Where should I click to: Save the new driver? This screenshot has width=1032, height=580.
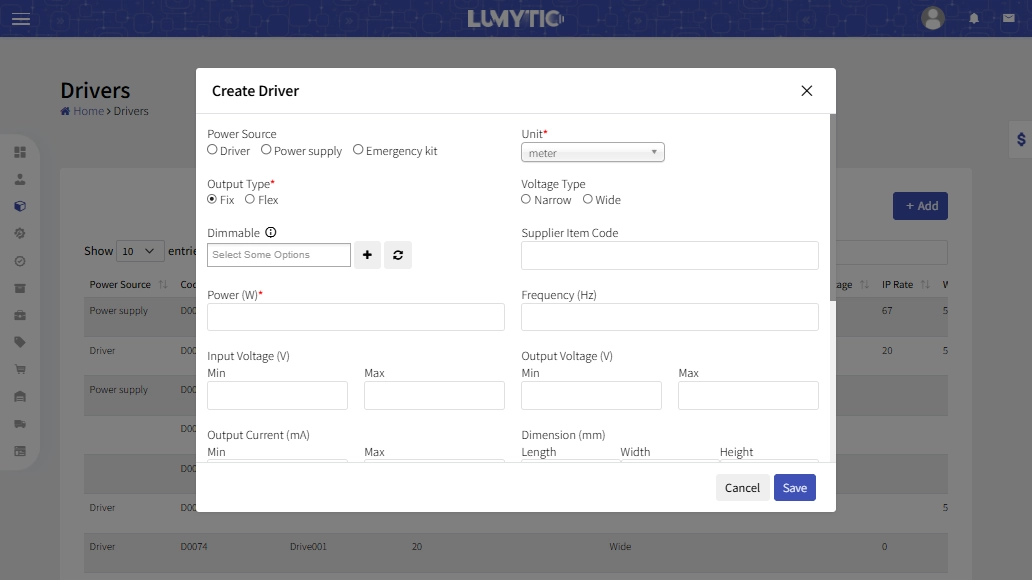[794, 487]
